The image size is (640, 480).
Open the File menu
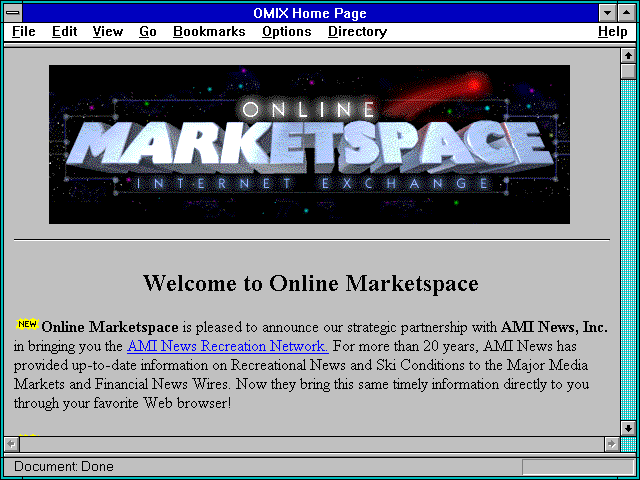point(24,32)
